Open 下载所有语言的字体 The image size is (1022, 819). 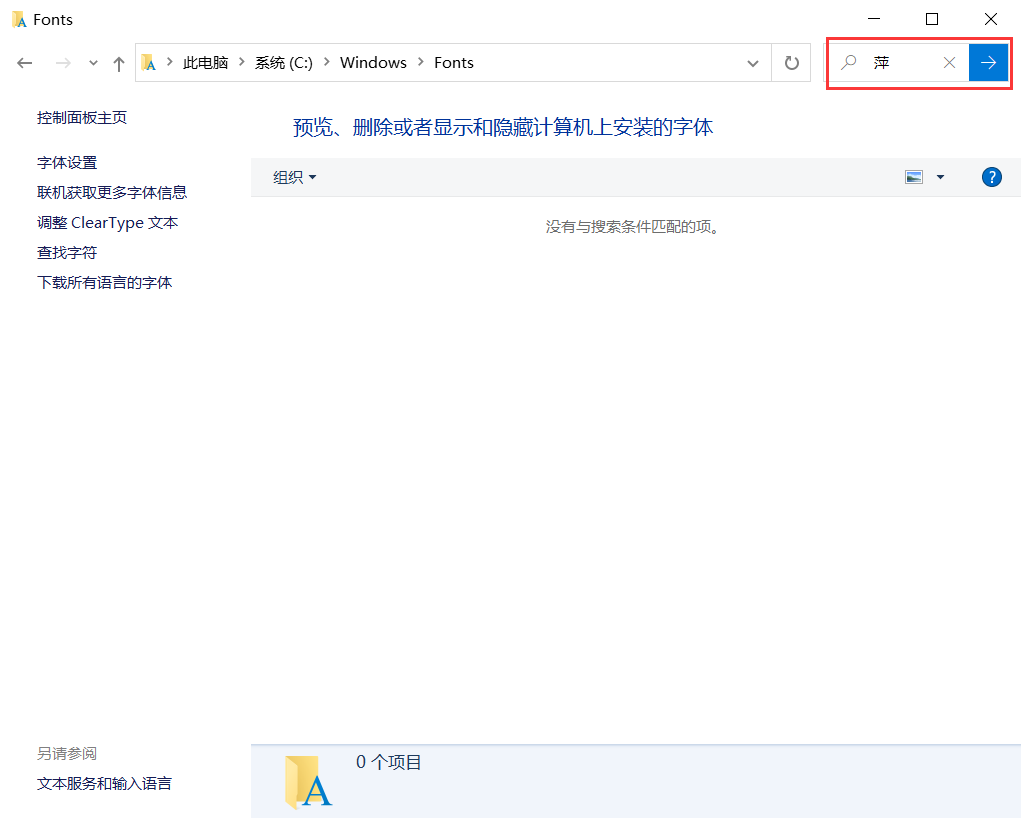click(x=104, y=282)
